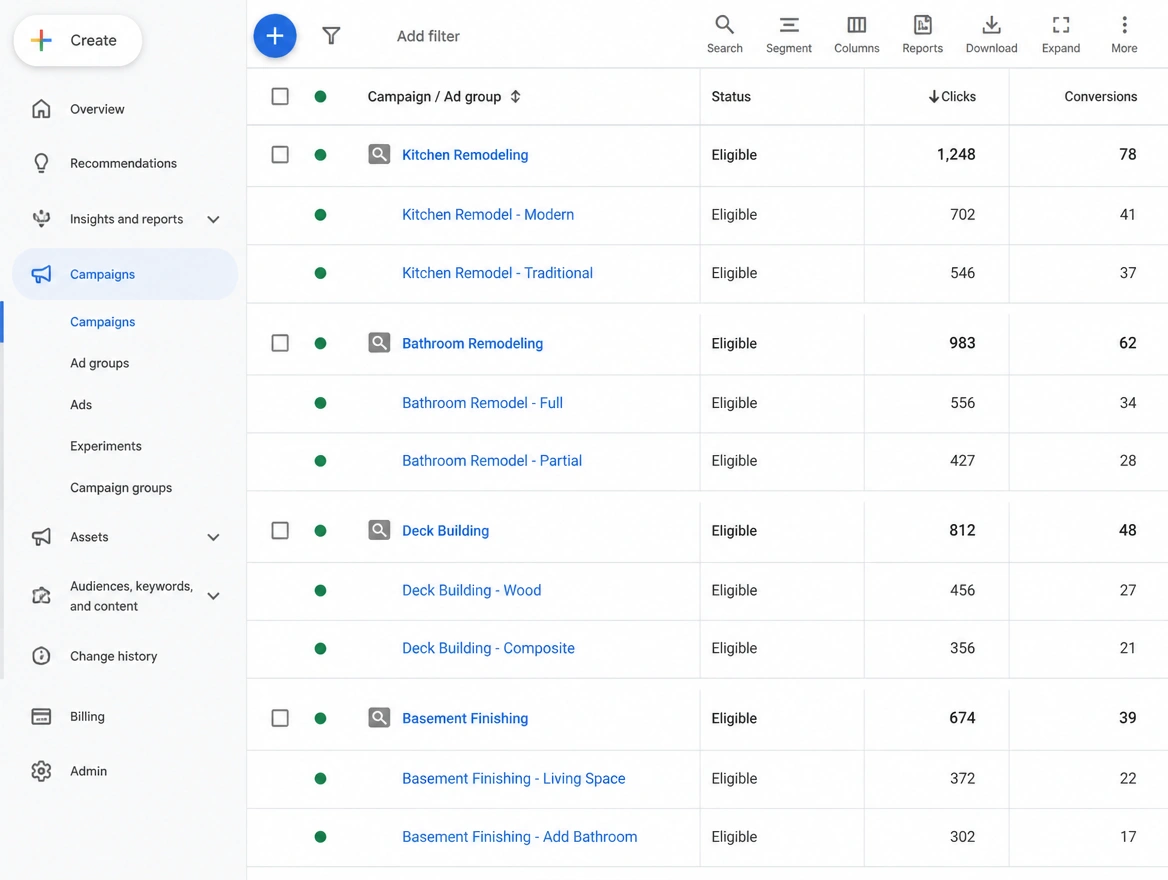Open the Reports toolbar option
This screenshot has width=1168, height=880.
pyautogui.click(x=922, y=34)
